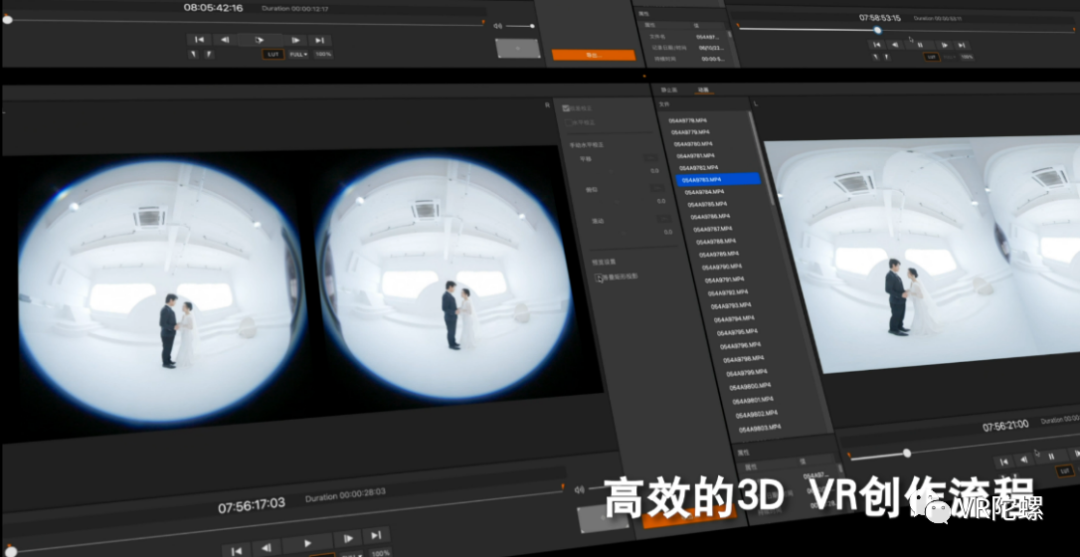Step back one frame in 08:05:42:16 player
Screen dimensions: 1080x557
click(x=225, y=40)
